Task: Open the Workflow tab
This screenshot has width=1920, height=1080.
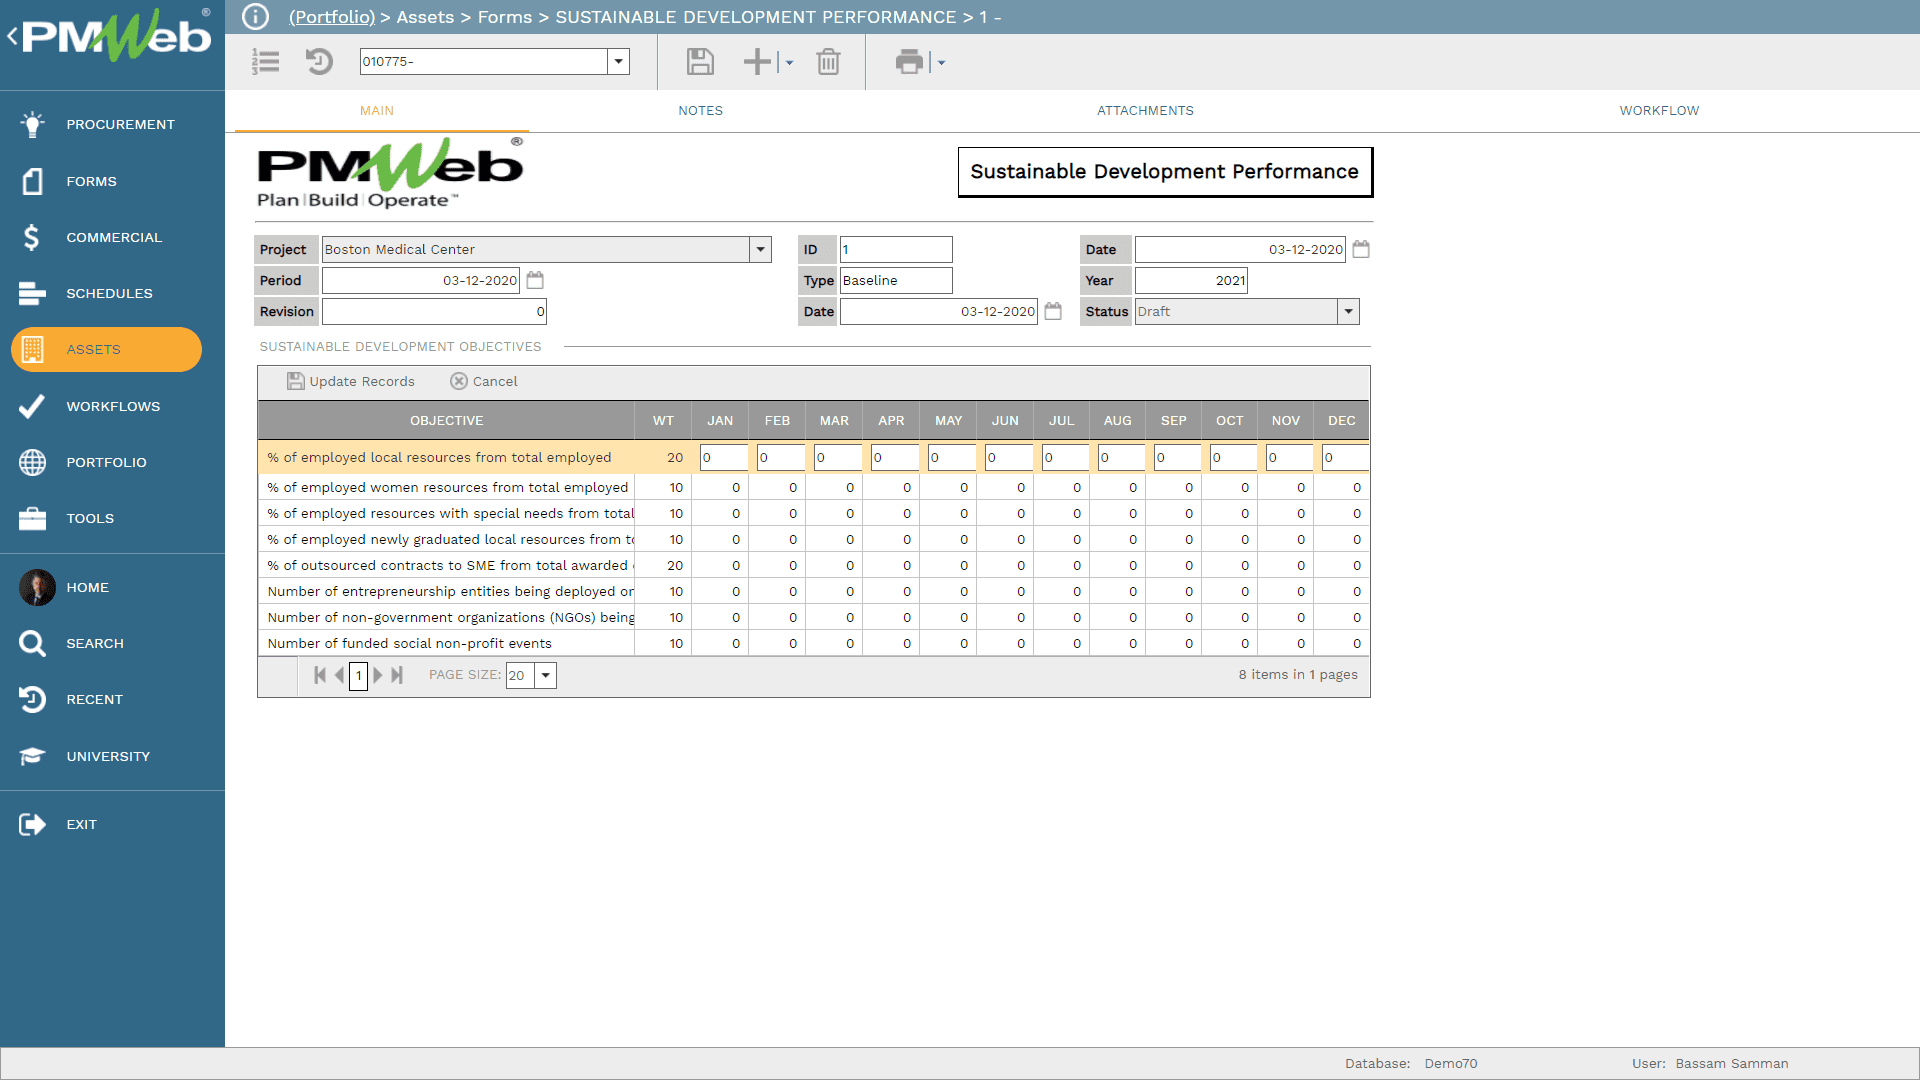Action: tap(1659, 111)
